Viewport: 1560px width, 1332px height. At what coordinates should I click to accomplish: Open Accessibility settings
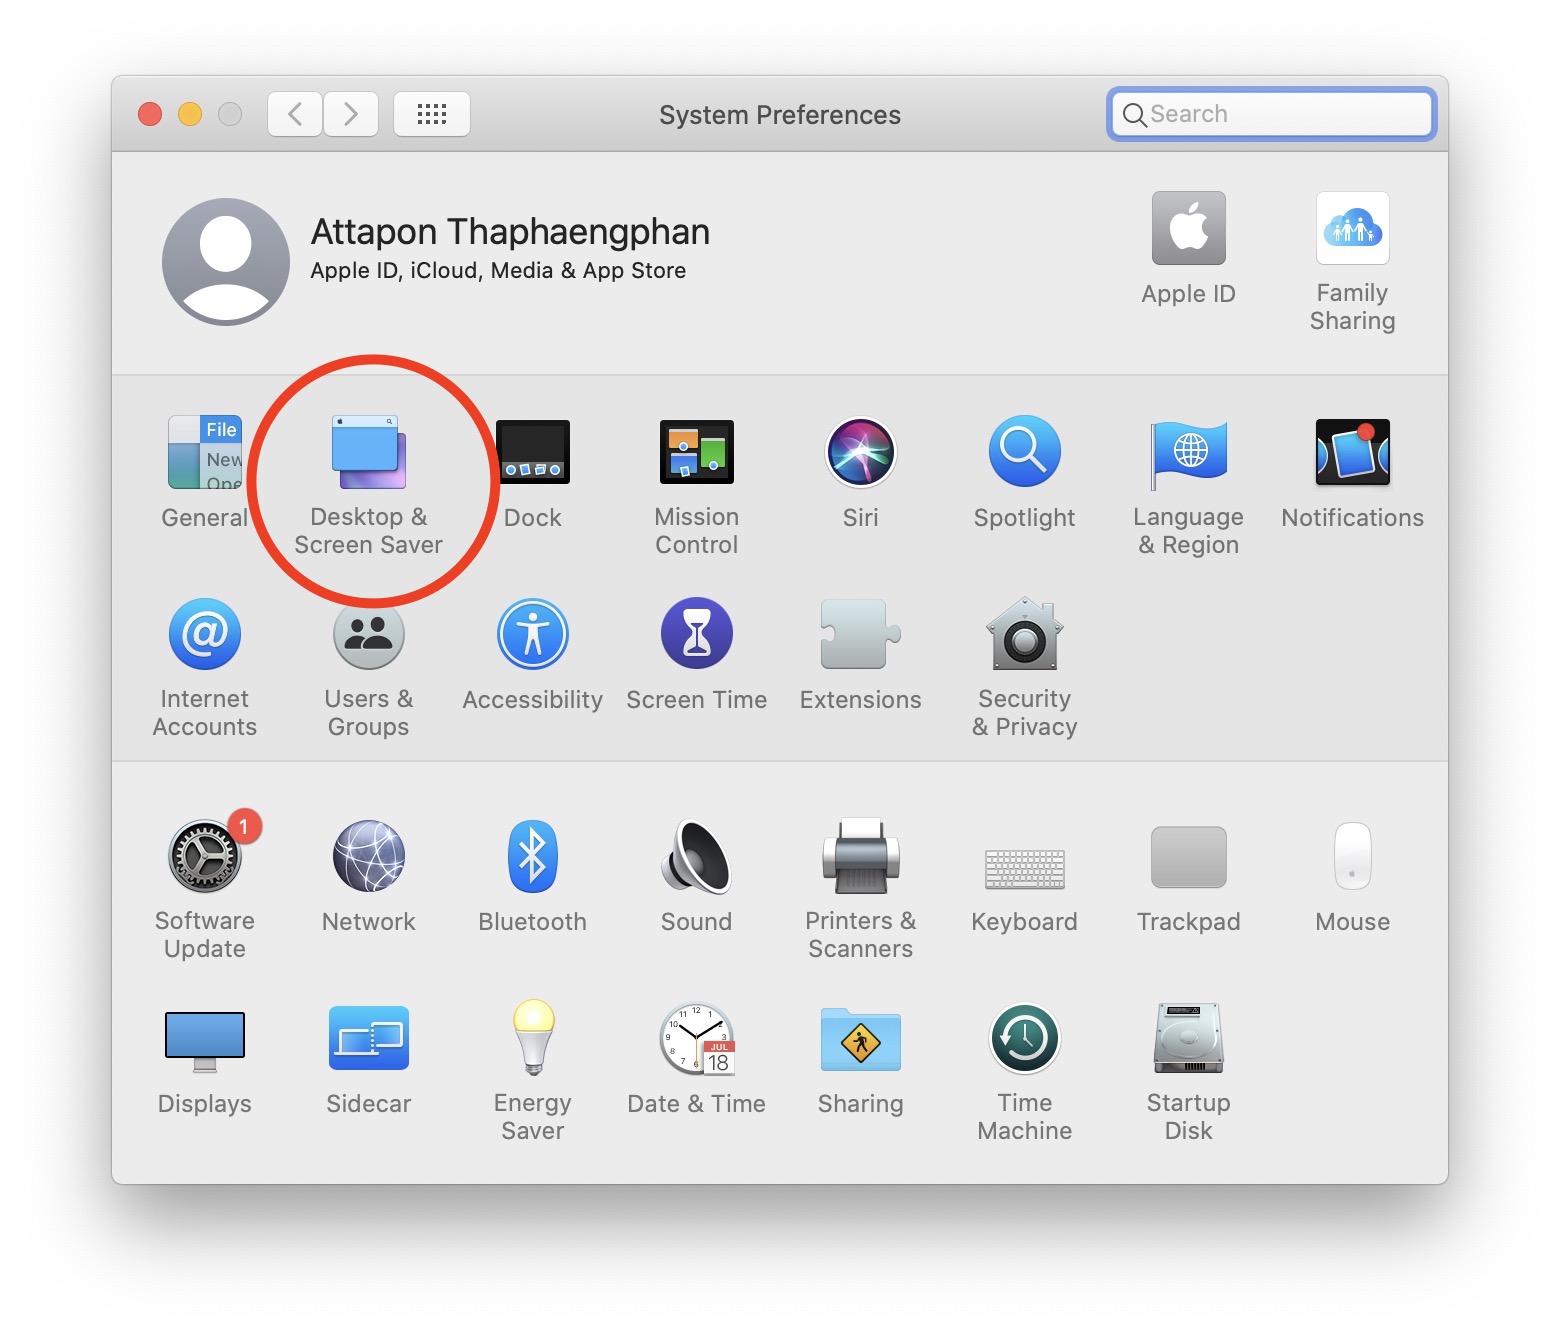pyautogui.click(x=532, y=636)
